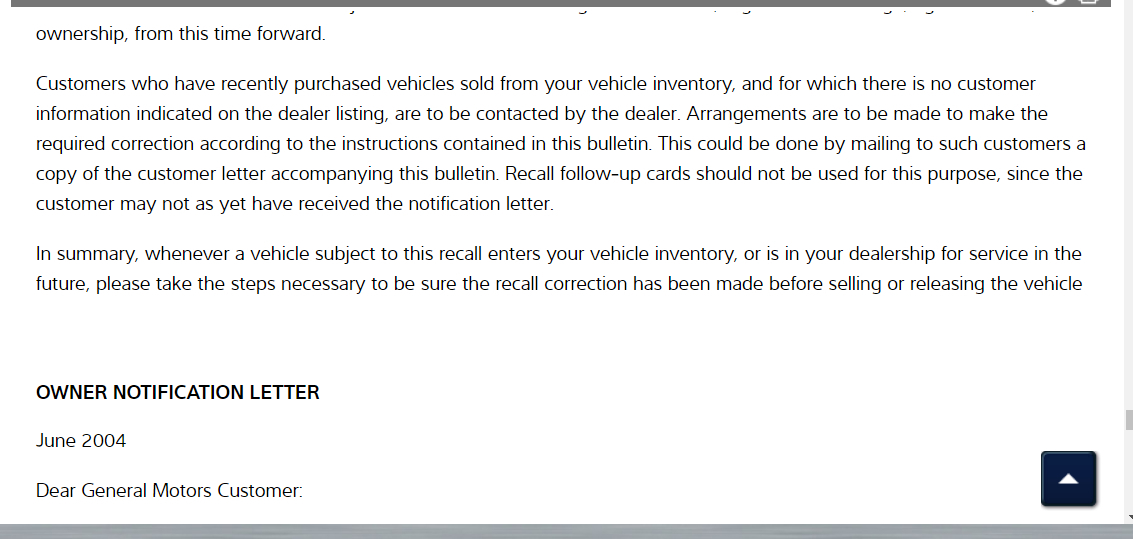Click the Dear General Motors Customer salutation

[169, 491]
